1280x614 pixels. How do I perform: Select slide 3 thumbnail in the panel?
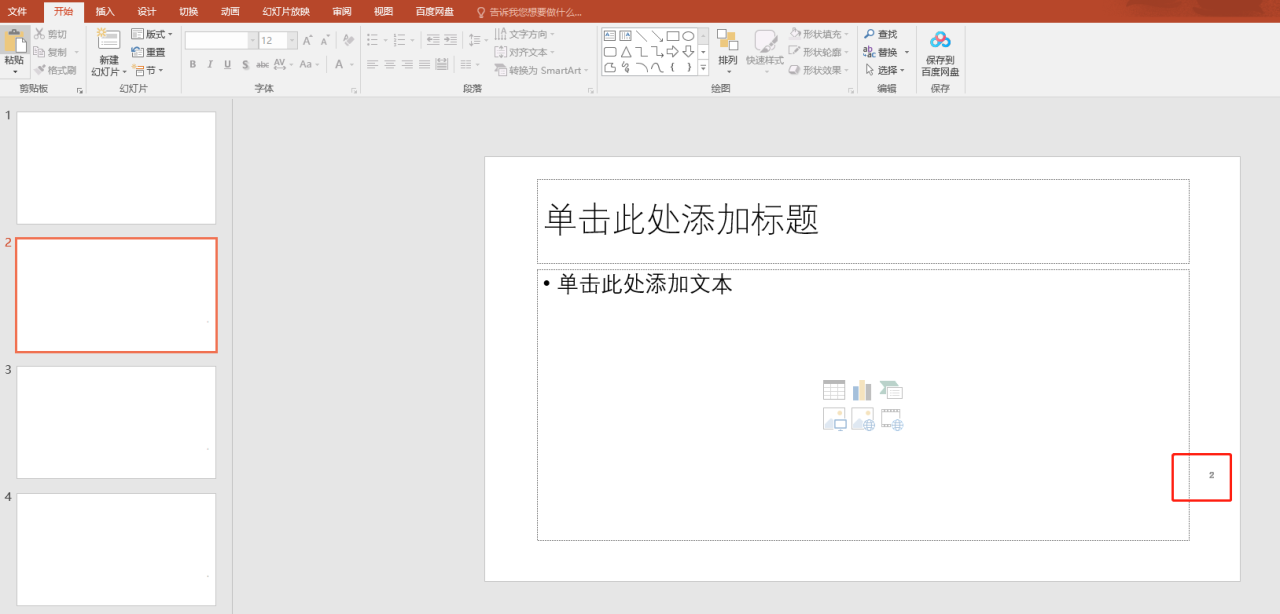[115, 421]
